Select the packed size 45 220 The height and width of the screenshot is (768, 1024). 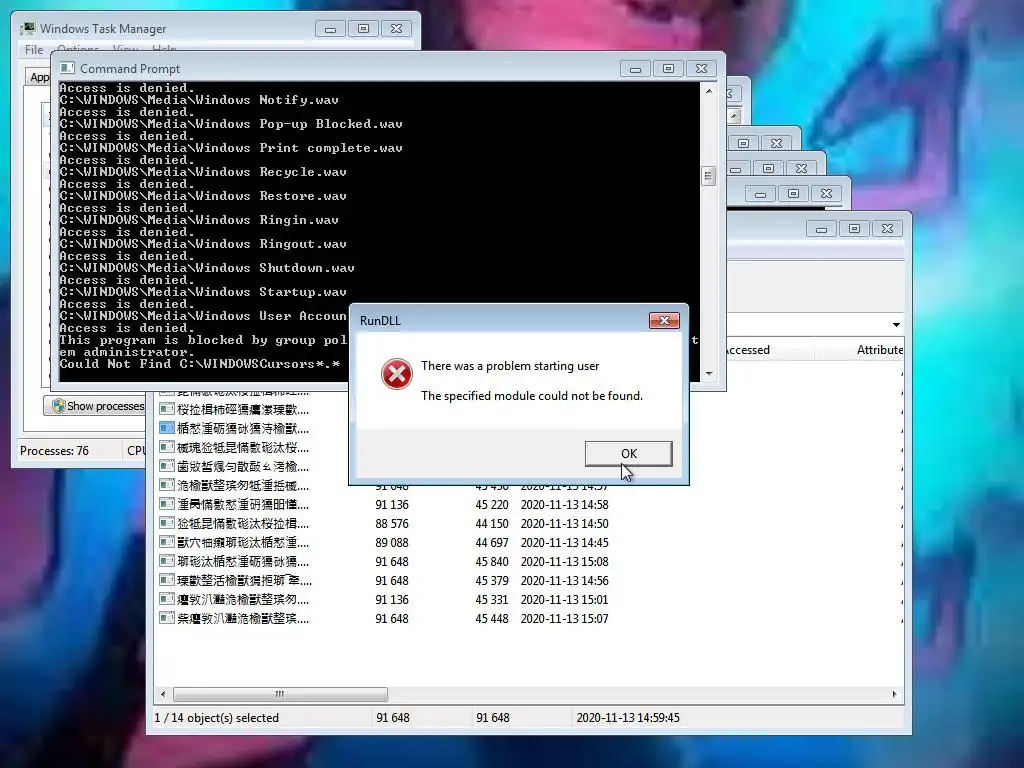tap(492, 505)
